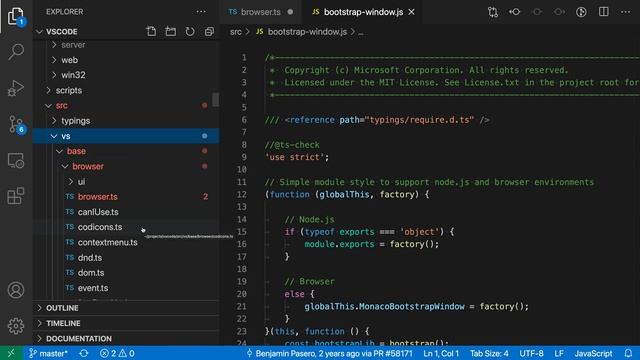Split the editor to the right

click(x=603, y=12)
